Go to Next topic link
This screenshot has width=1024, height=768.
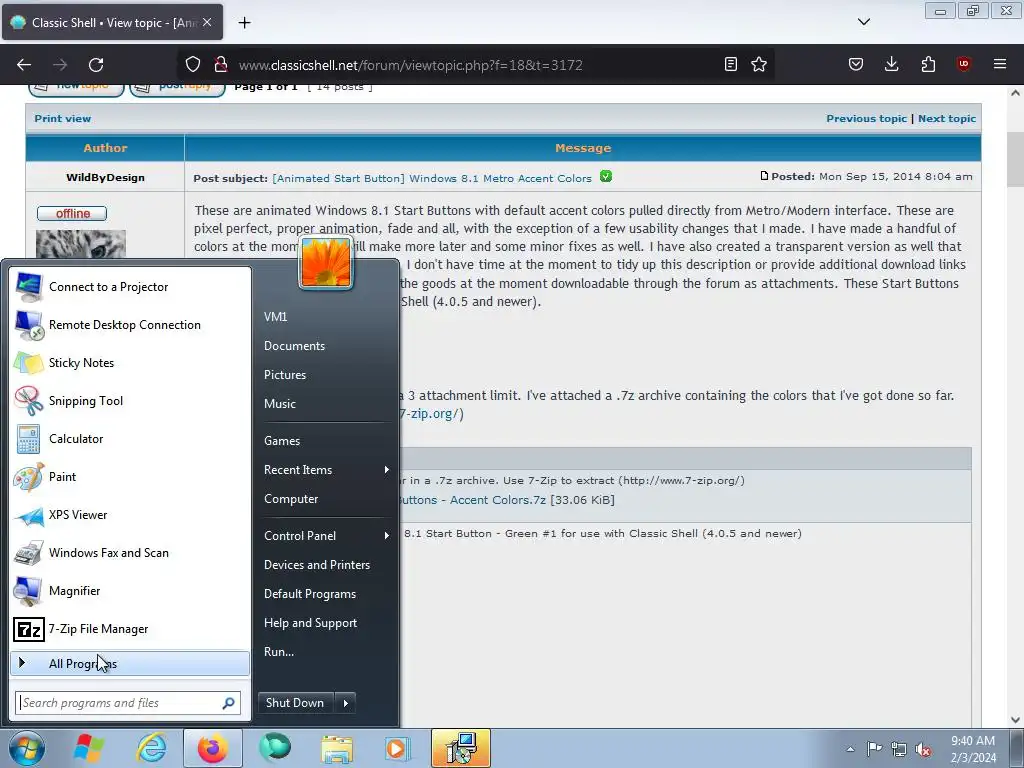tap(947, 119)
